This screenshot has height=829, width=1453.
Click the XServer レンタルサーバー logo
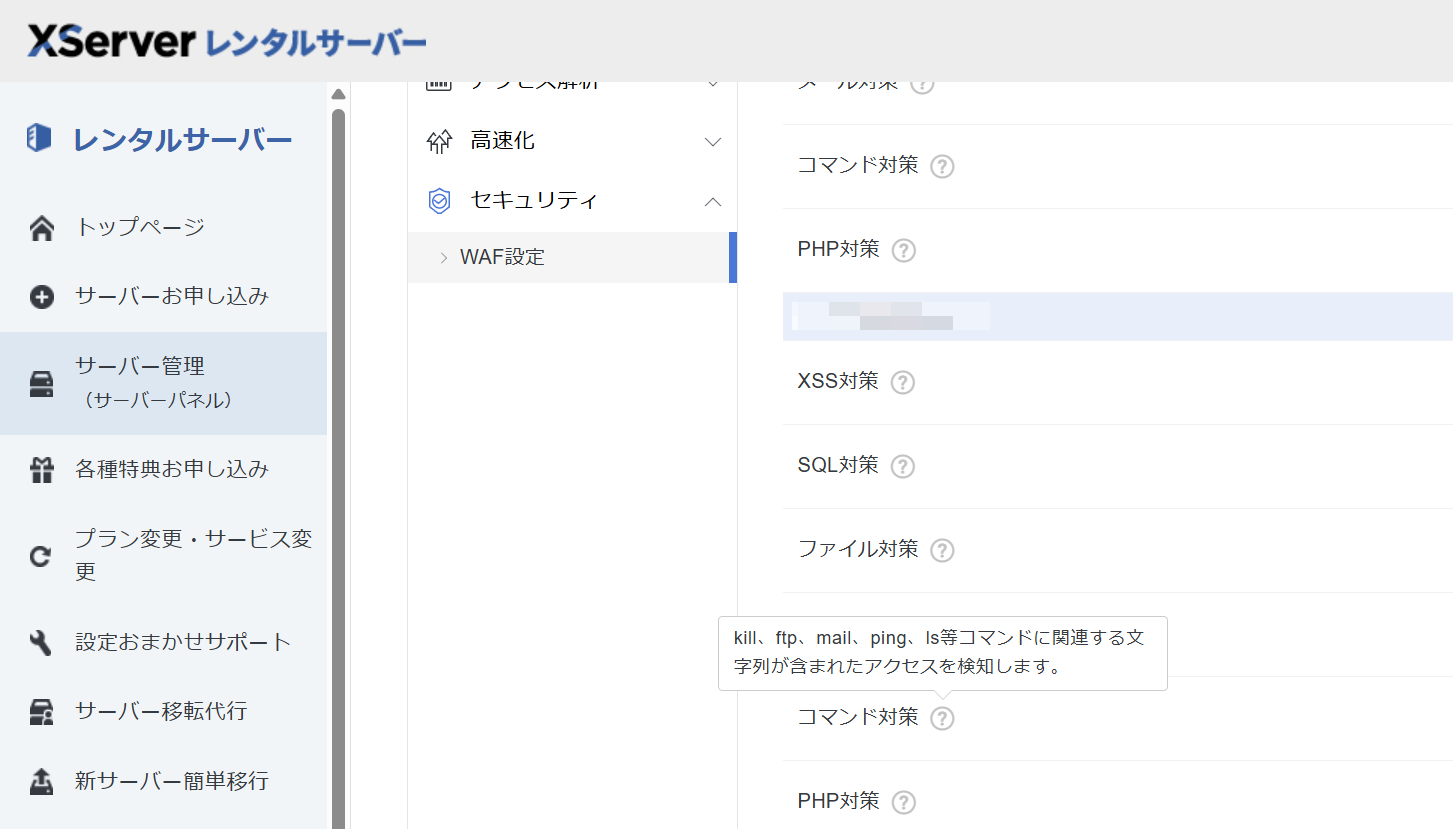[227, 41]
